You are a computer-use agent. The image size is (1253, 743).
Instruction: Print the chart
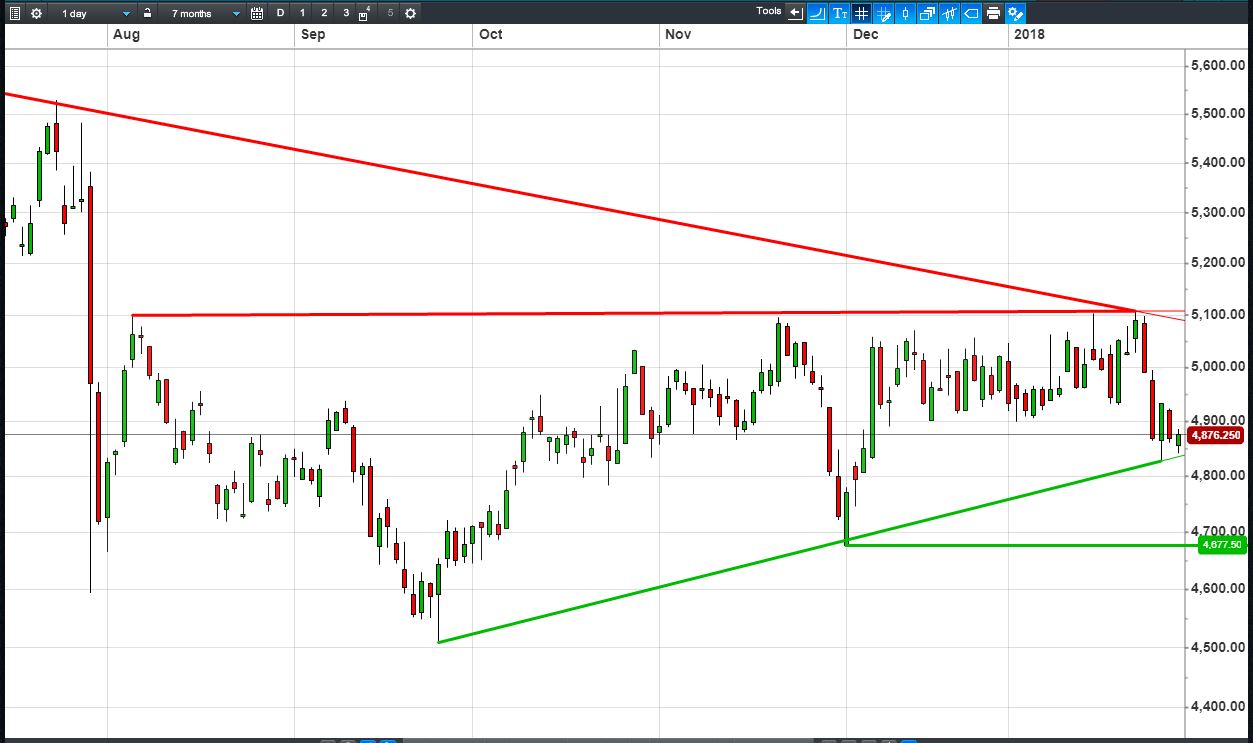pos(993,13)
